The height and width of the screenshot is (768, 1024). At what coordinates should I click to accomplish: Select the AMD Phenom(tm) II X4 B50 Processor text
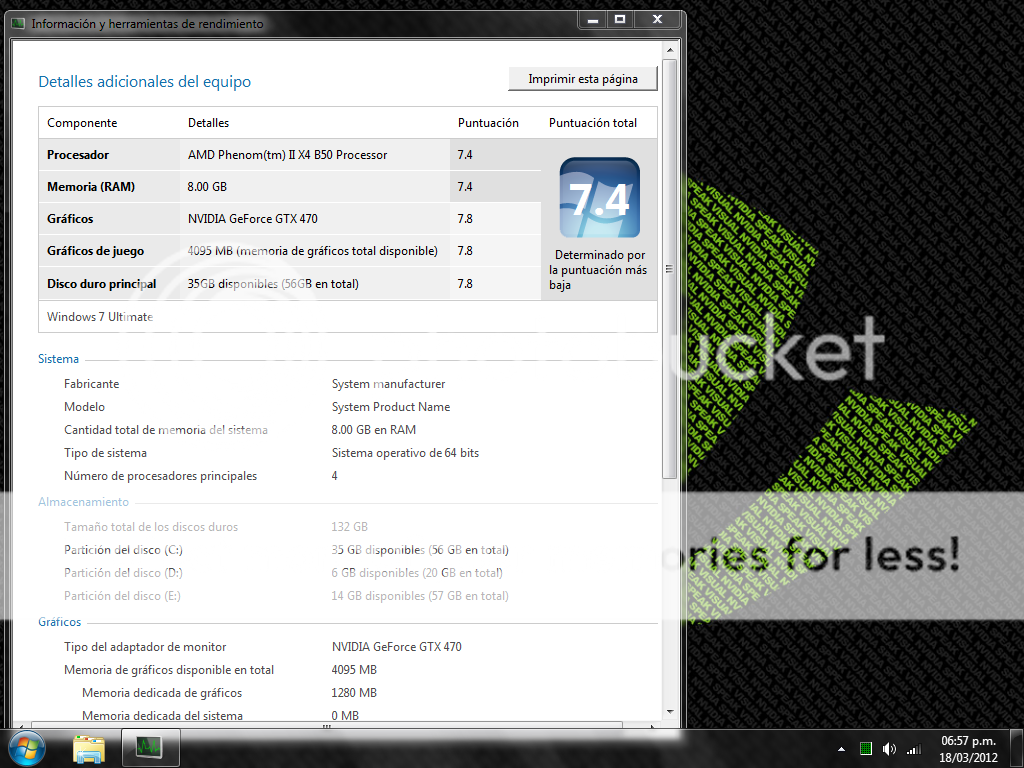point(287,155)
